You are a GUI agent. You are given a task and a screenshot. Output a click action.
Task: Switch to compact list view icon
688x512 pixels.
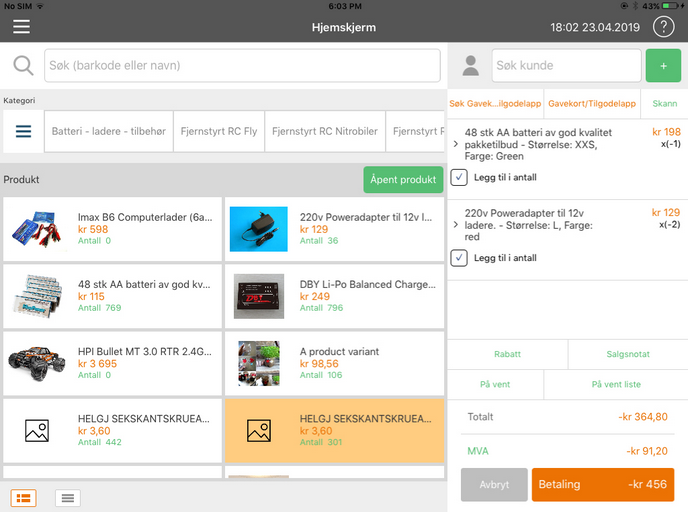tap(67, 497)
